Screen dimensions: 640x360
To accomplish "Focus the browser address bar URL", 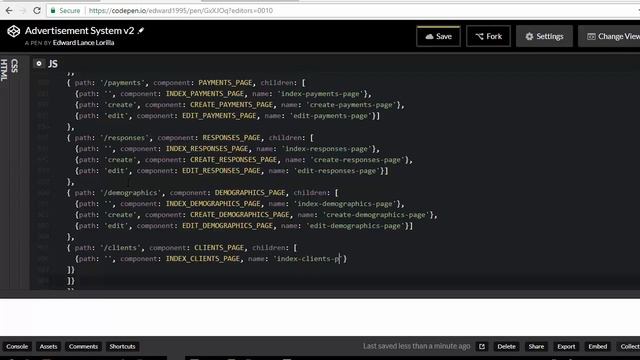I will [180, 11].
